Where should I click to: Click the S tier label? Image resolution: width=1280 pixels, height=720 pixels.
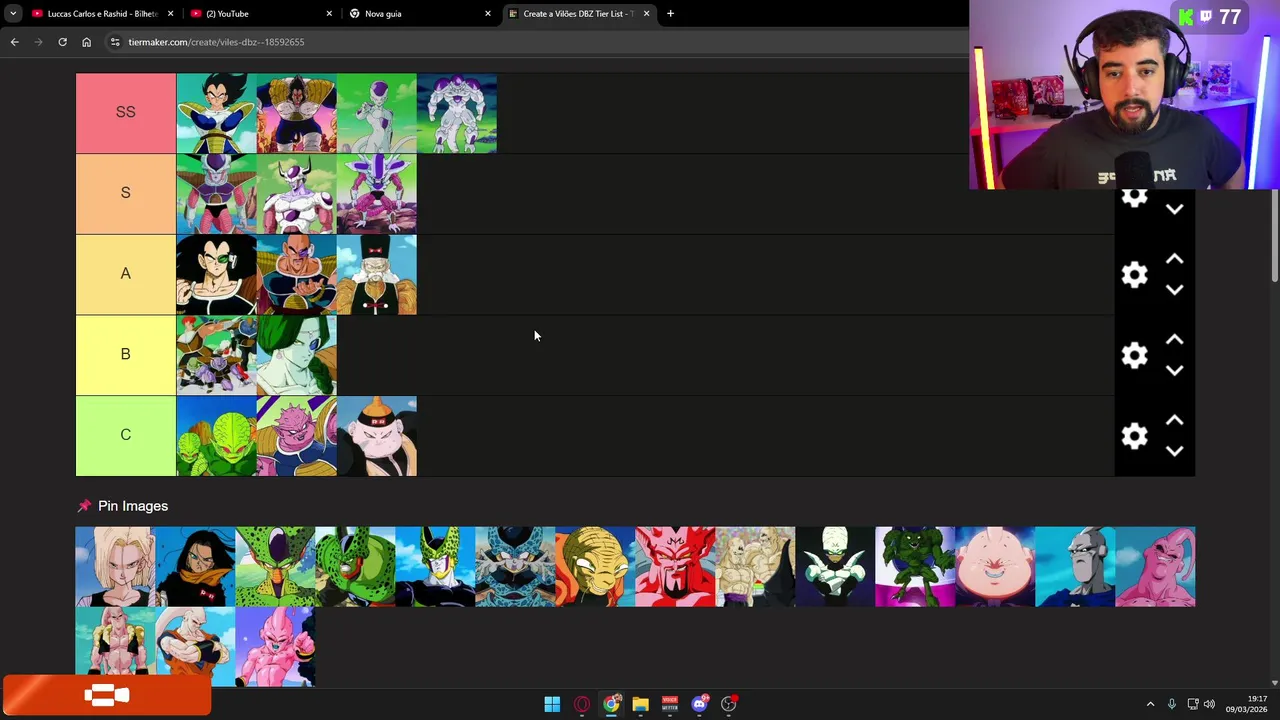coord(126,193)
